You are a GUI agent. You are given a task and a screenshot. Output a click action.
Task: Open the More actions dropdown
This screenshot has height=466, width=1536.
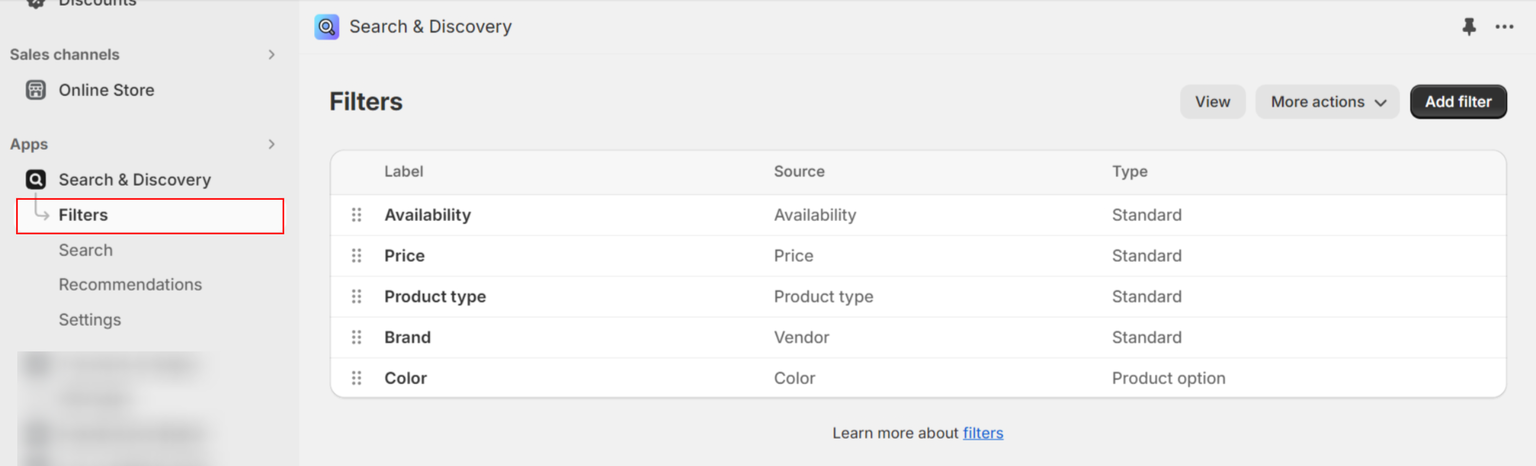click(1327, 102)
